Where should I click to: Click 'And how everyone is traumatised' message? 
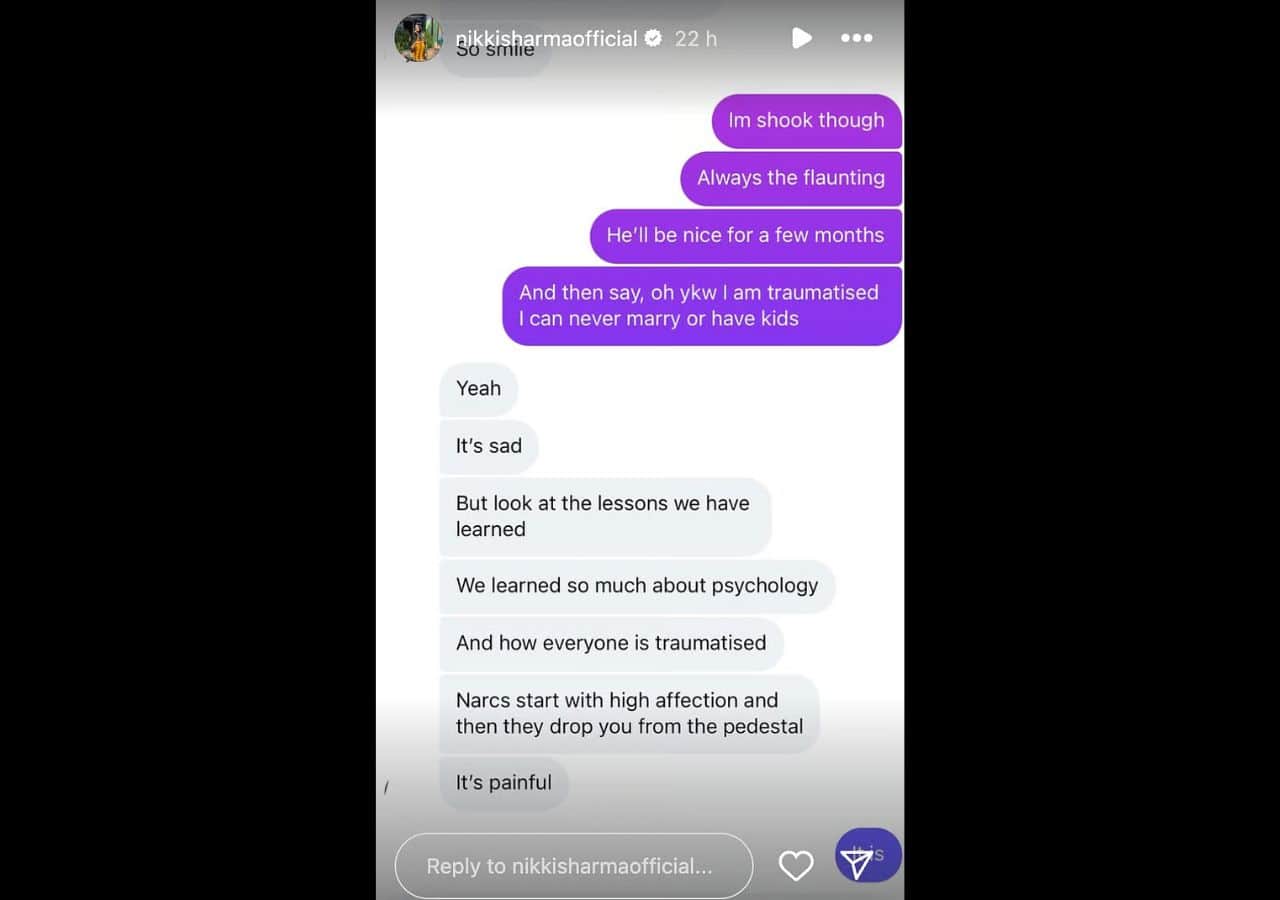tap(611, 644)
